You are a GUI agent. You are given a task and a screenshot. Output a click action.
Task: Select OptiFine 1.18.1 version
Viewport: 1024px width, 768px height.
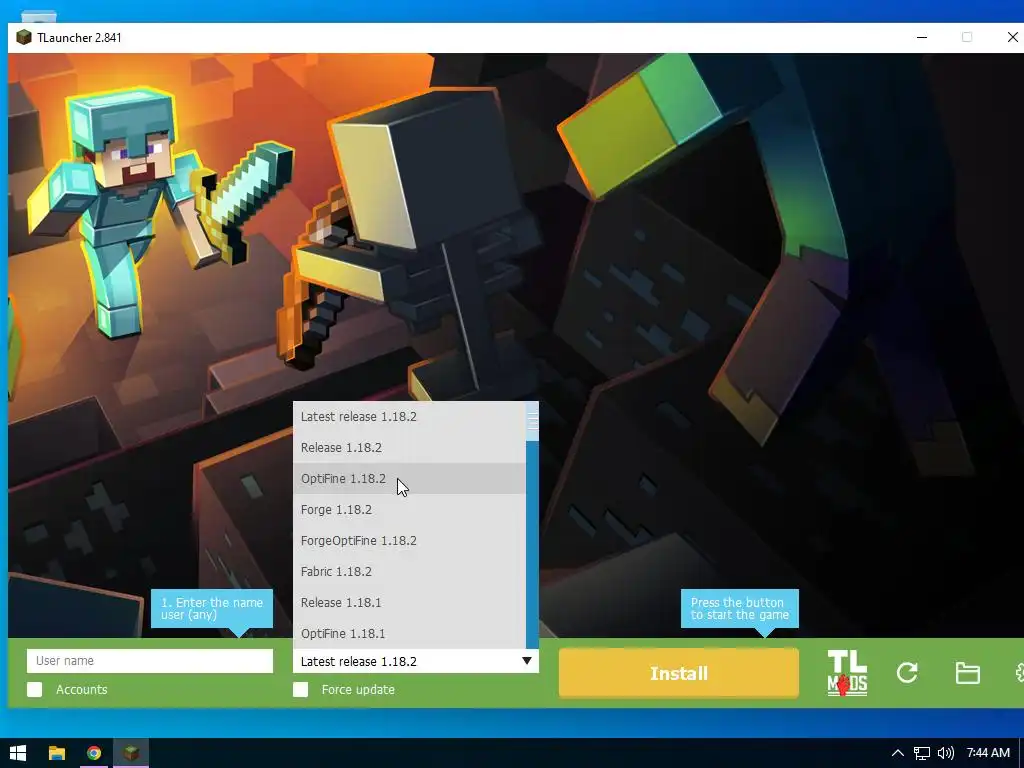click(x=409, y=633)
